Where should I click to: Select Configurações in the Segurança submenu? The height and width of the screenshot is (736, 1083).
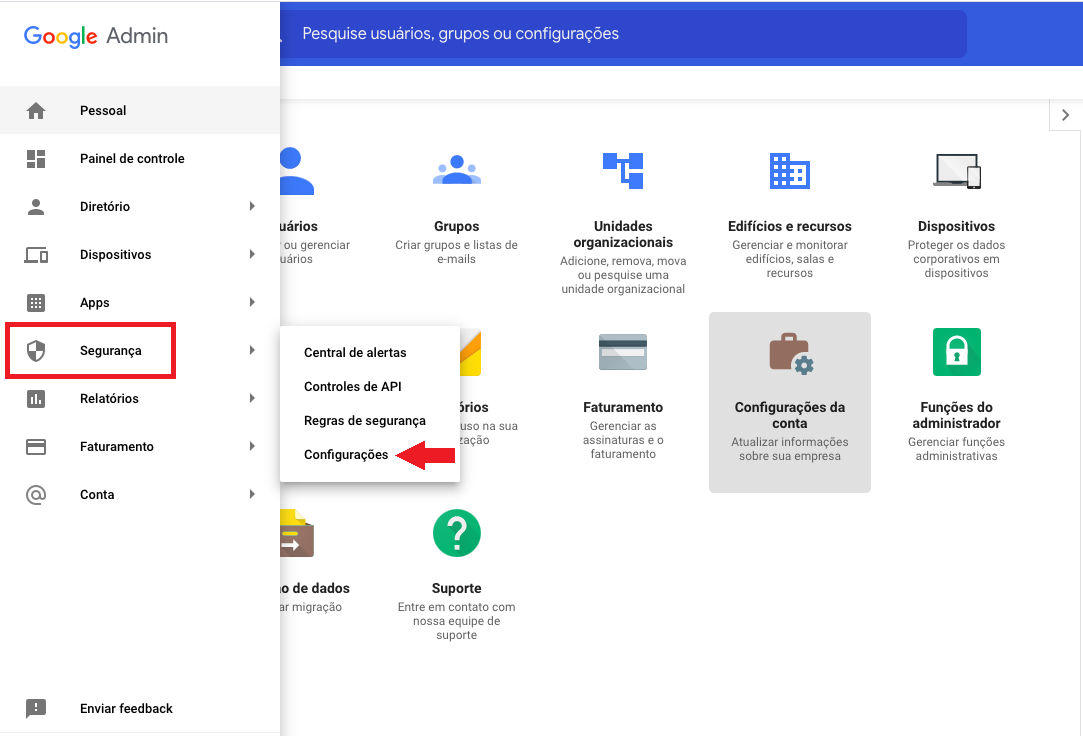pos(346,455)
